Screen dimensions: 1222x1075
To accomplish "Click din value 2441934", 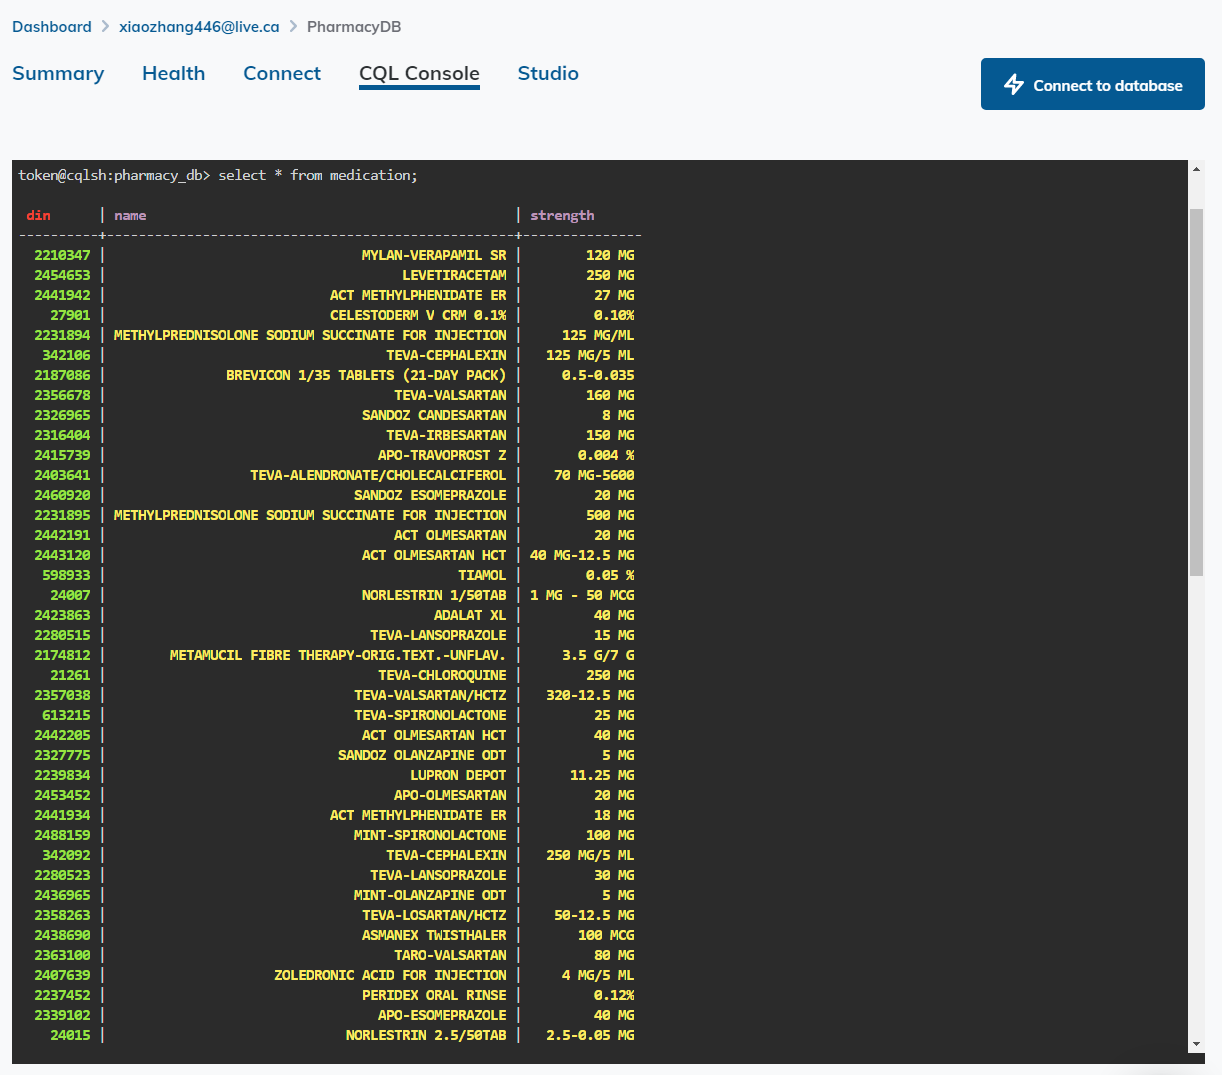I will click(62, 815).
